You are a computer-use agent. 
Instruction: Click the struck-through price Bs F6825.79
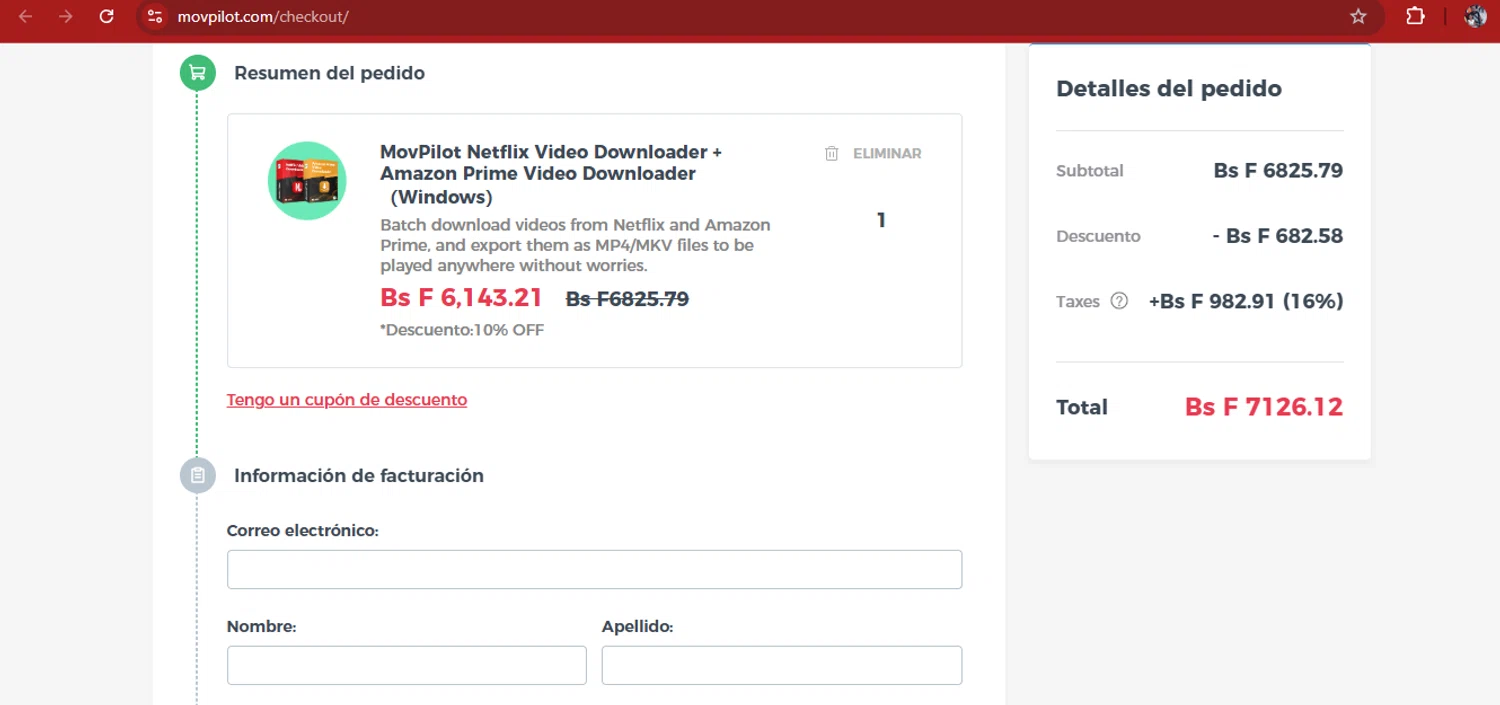[x=627, y=299]
